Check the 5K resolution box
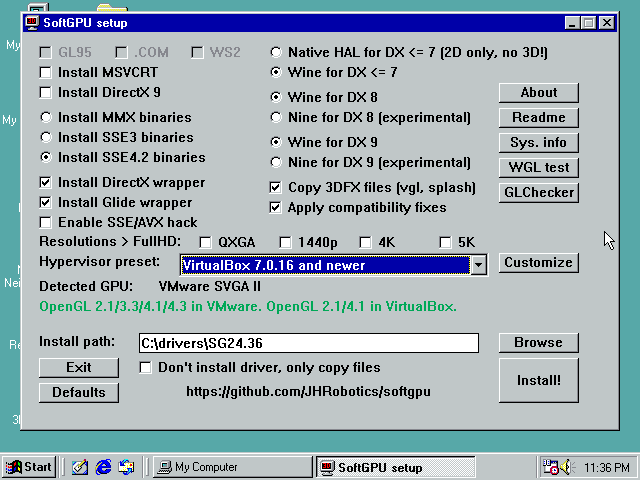The width and height of the screenshot is (640, 480). pos(445,242)
